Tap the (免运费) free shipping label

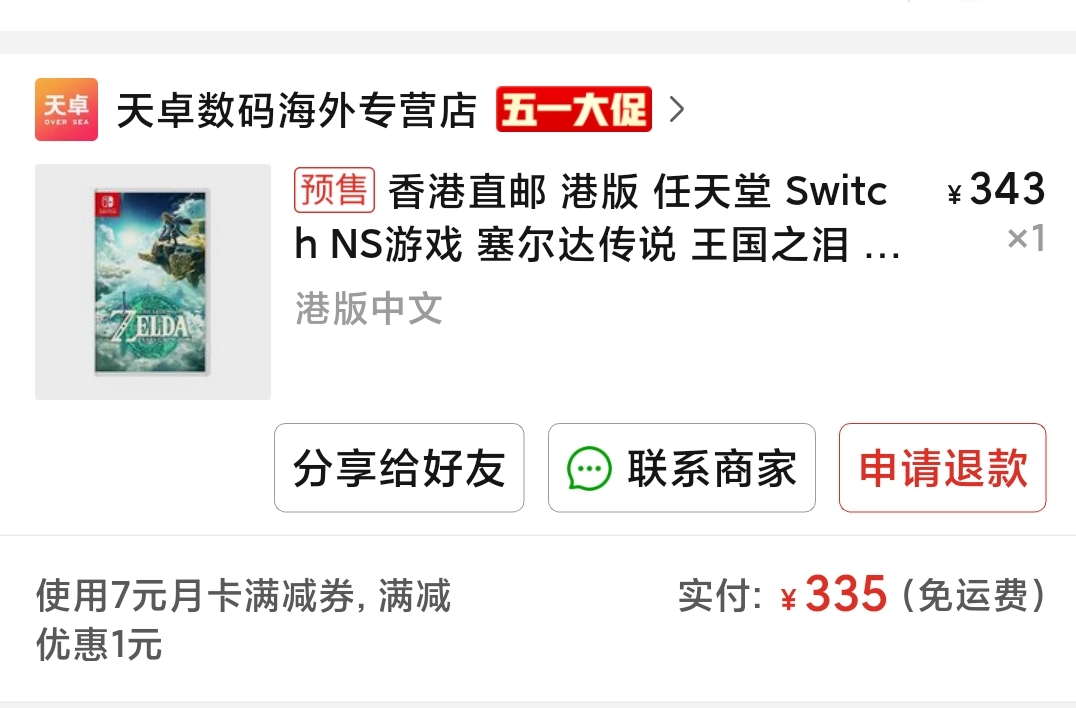click(974, 594)
